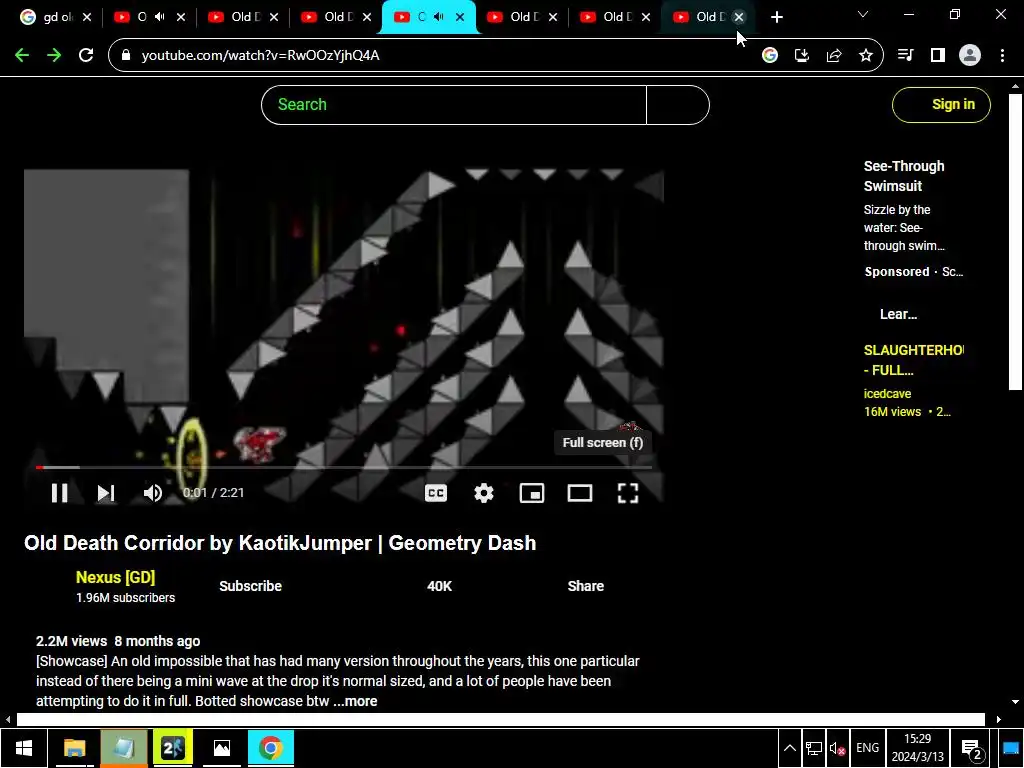This screenshot has width=1024, height=768.
Task: Open media controls in Chrome toolbar
Action: point(906,56)
